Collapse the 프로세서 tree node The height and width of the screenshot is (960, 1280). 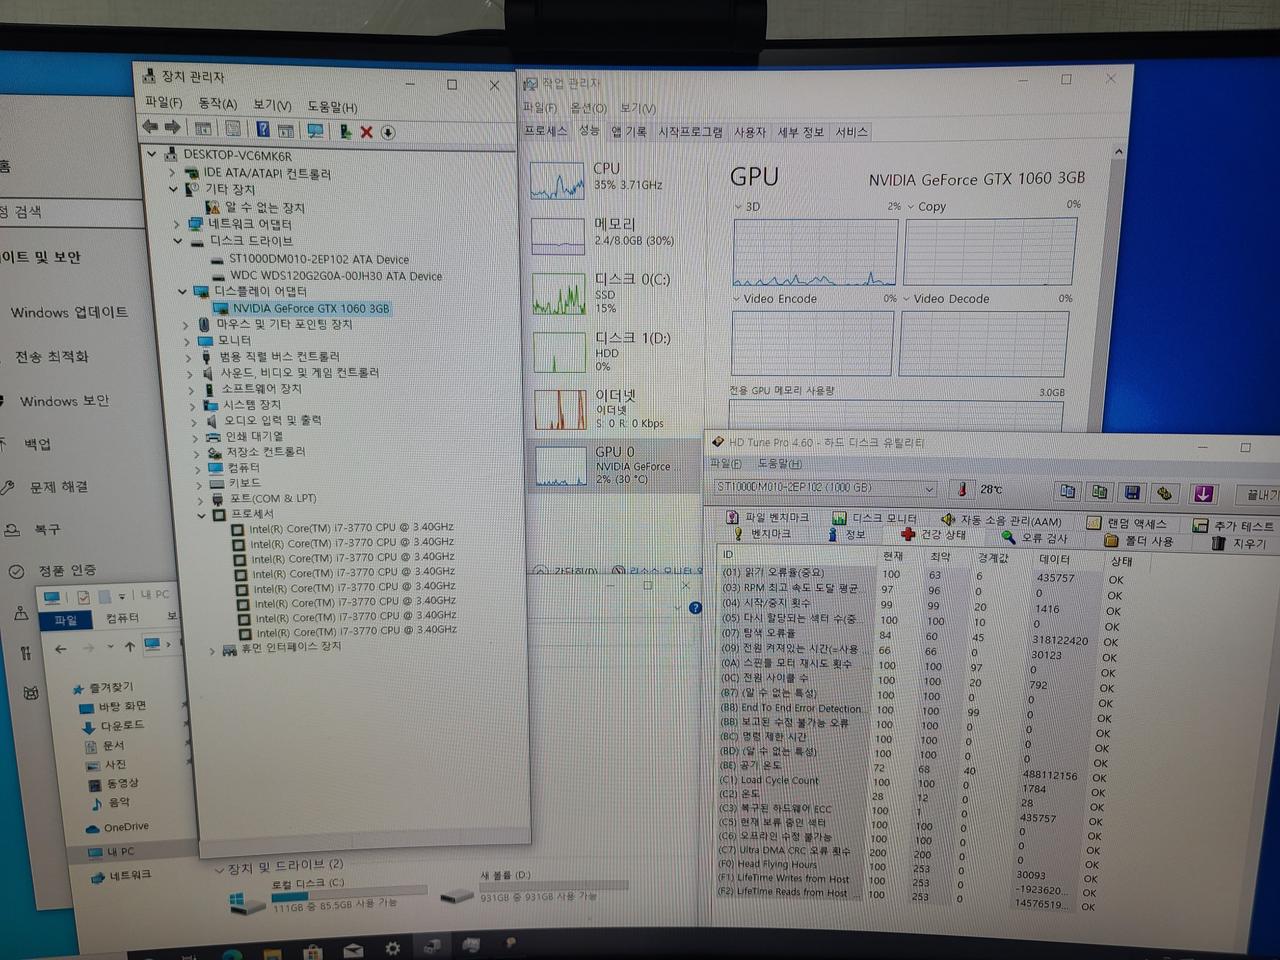(x=201, y=515)
